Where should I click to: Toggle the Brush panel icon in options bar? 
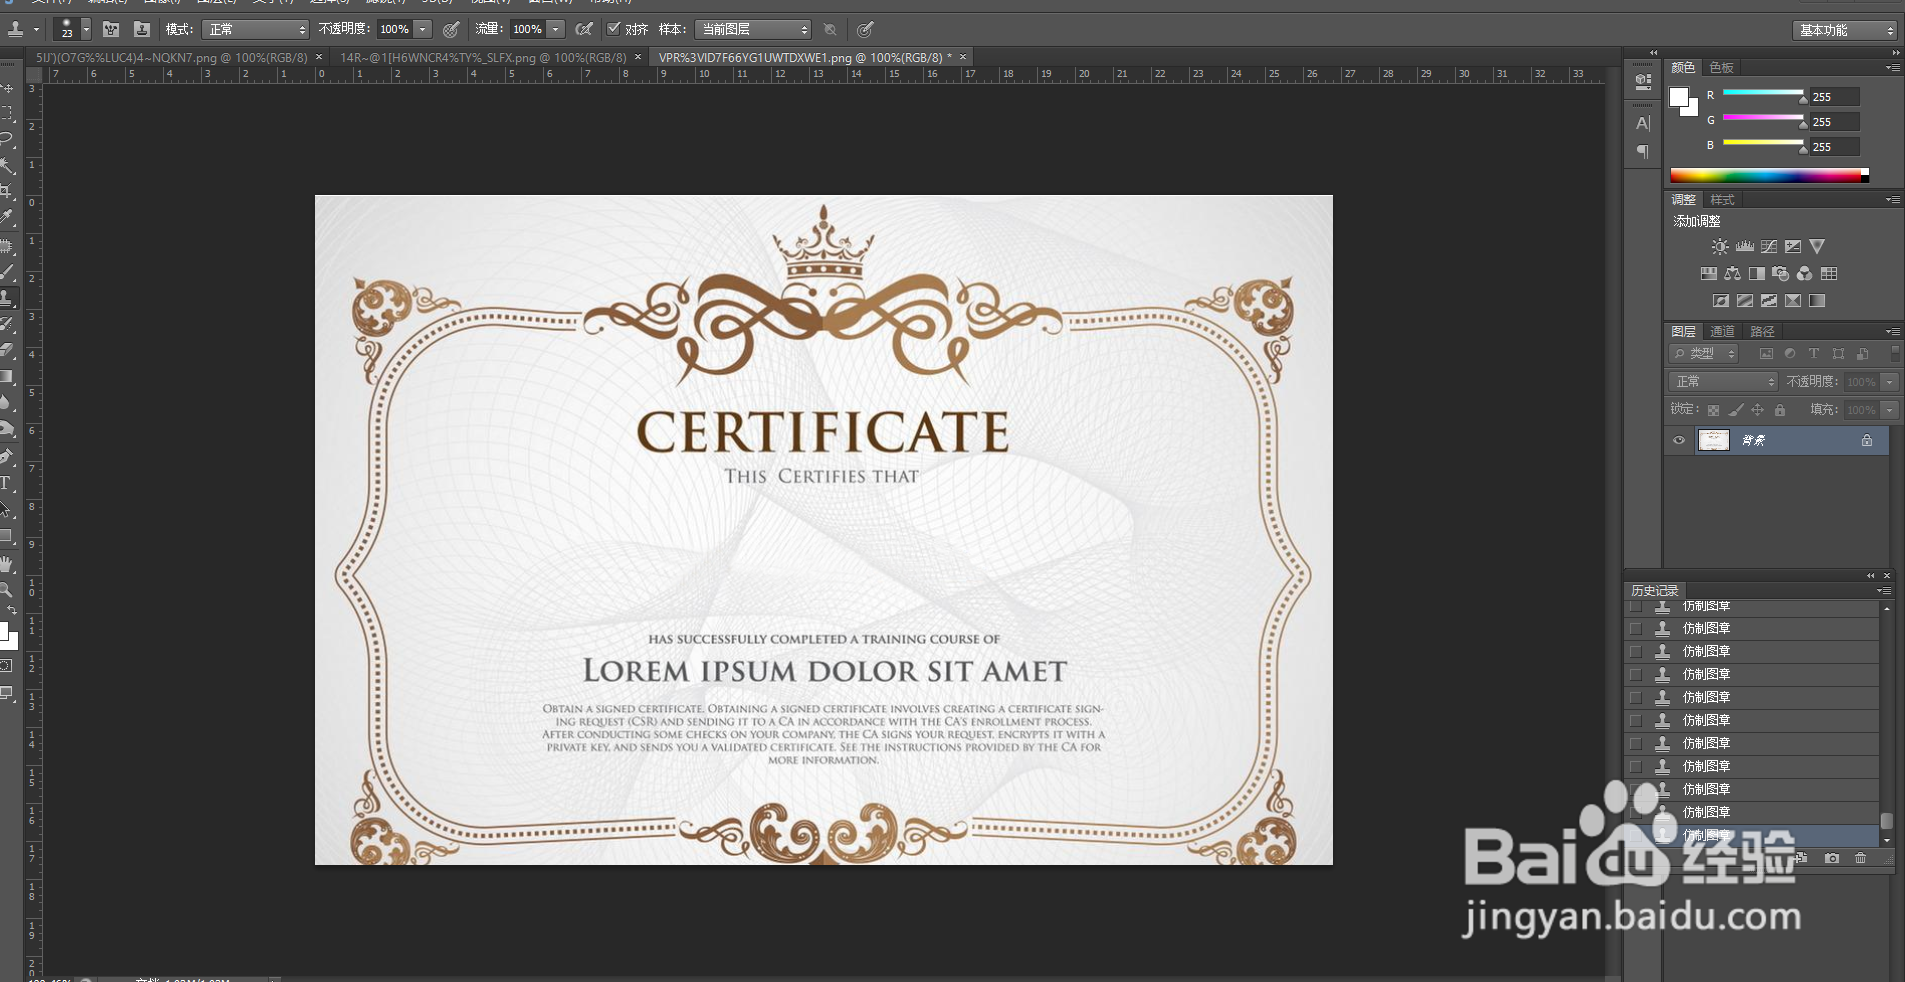tap(111, 29)
